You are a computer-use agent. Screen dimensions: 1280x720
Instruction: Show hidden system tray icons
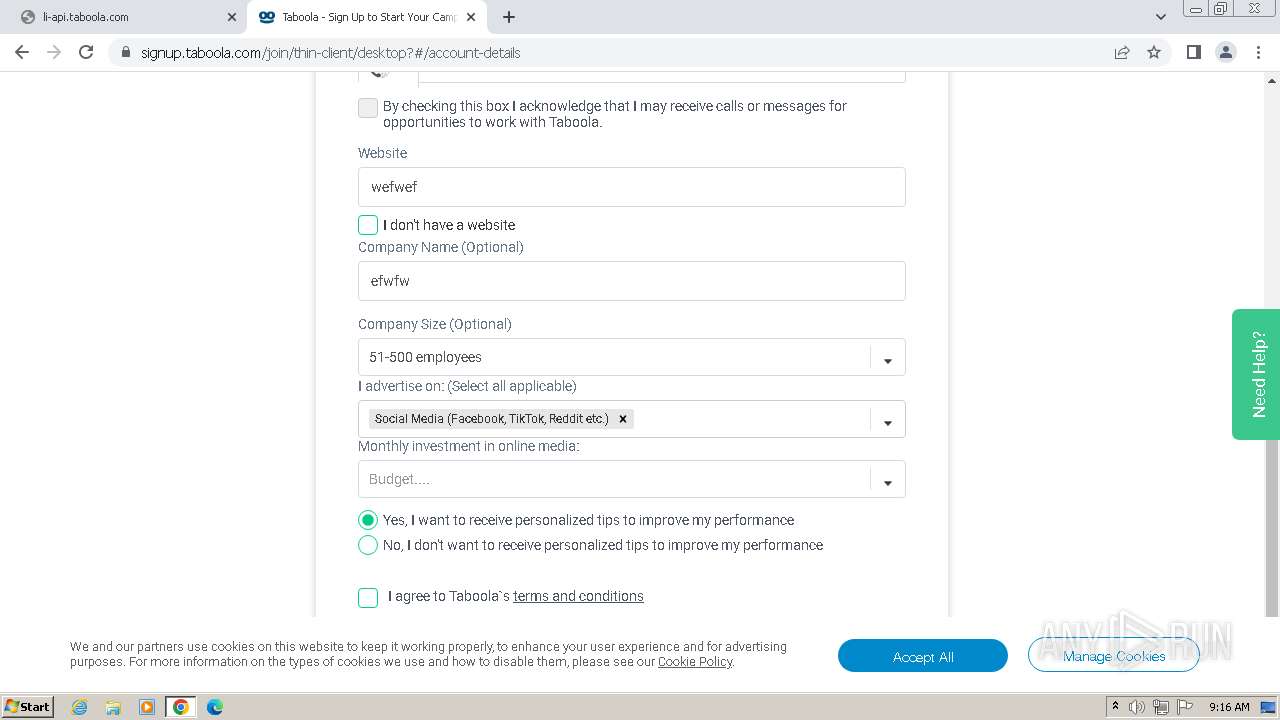tap(1115, 707)
